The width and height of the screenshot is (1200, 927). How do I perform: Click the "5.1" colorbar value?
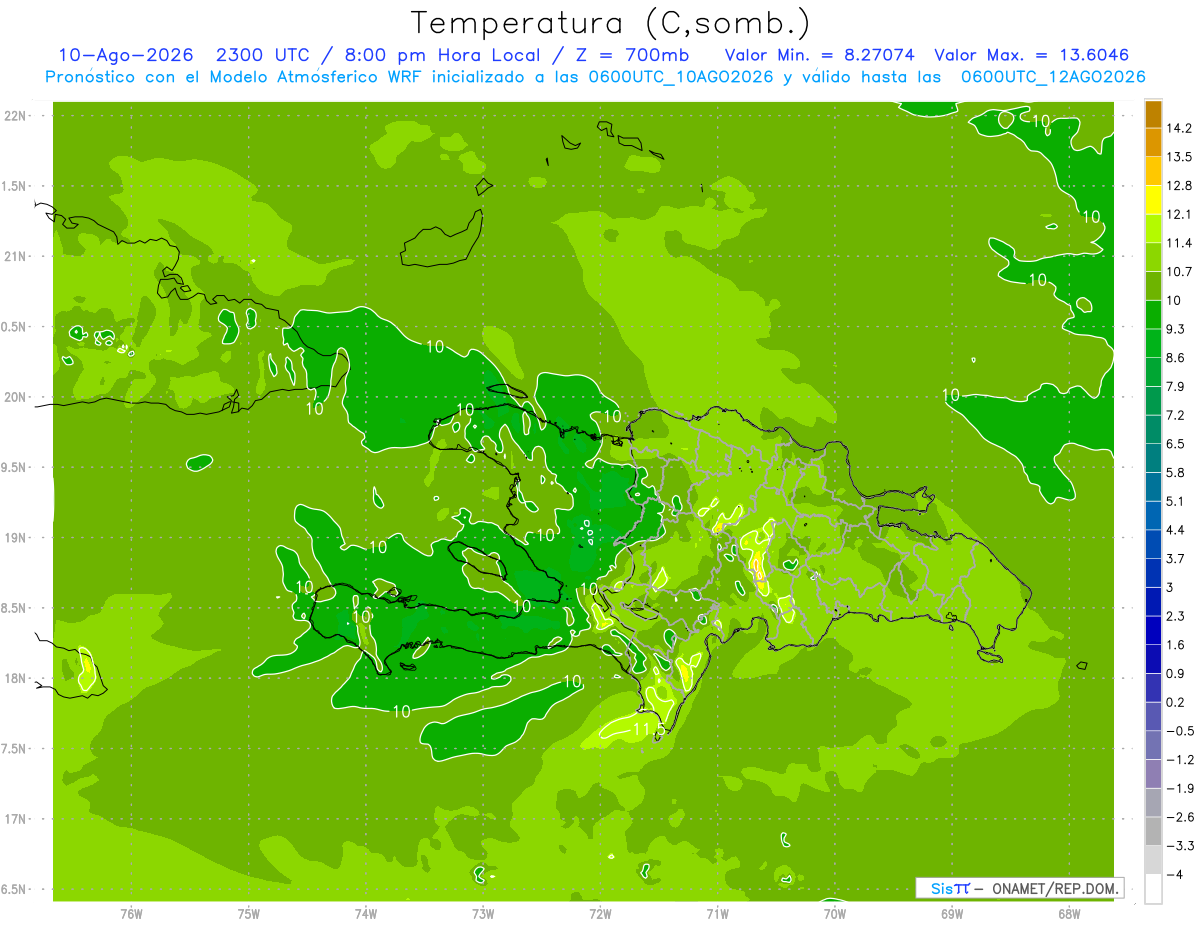(x=1176, y=501)
